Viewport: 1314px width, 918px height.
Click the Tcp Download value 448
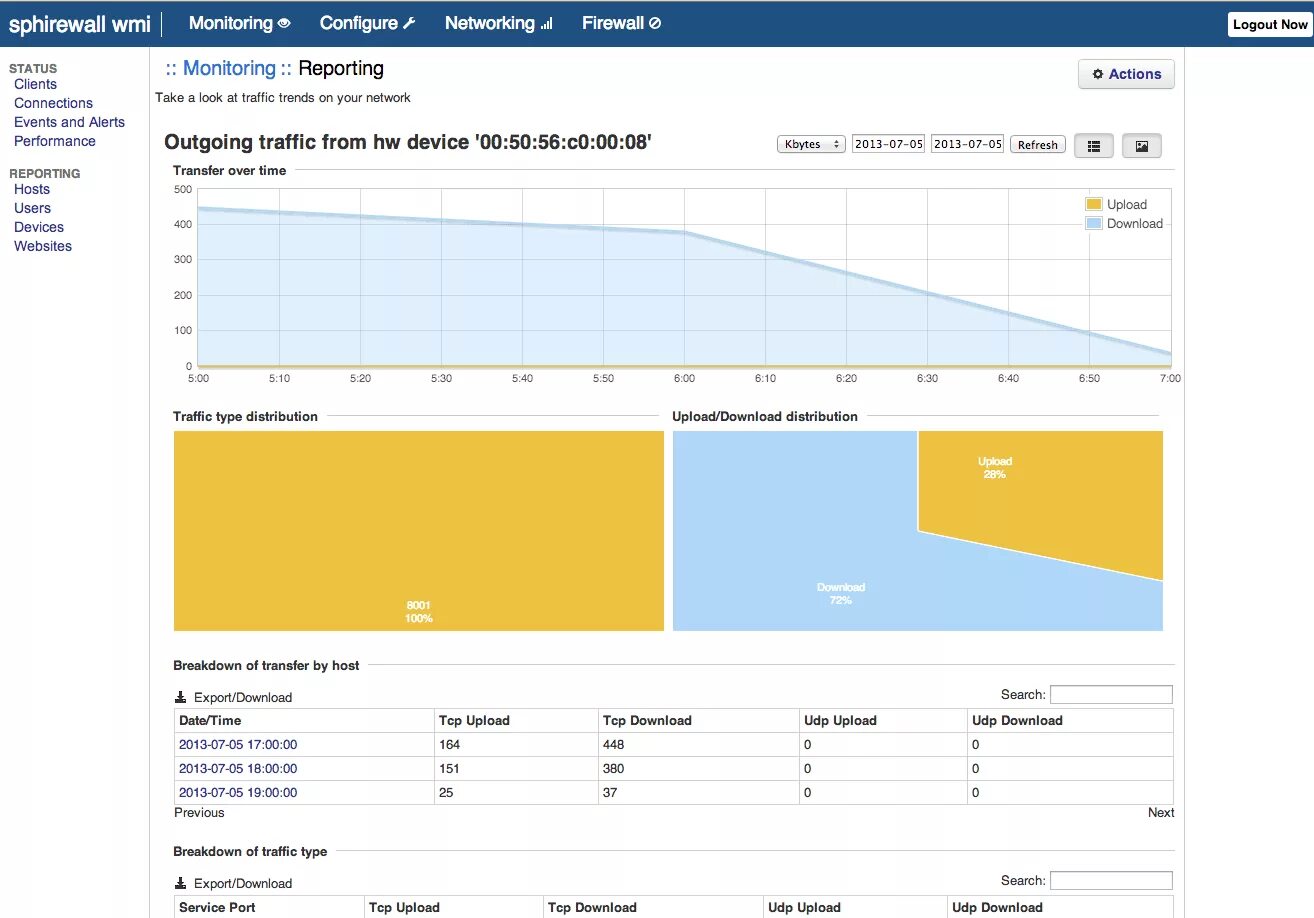tap(614, 744)
